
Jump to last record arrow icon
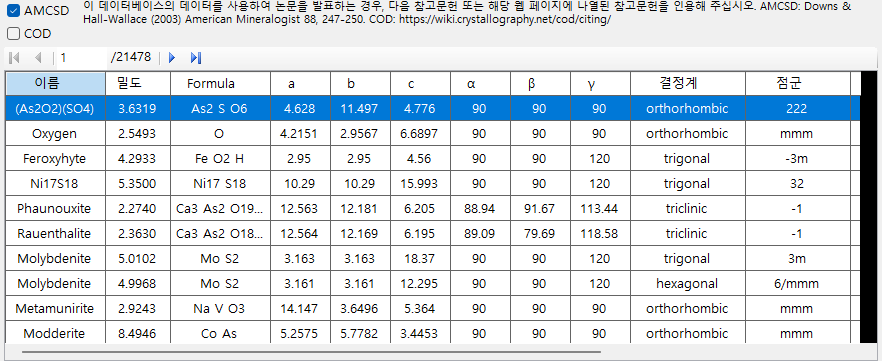tap(196, 57)
